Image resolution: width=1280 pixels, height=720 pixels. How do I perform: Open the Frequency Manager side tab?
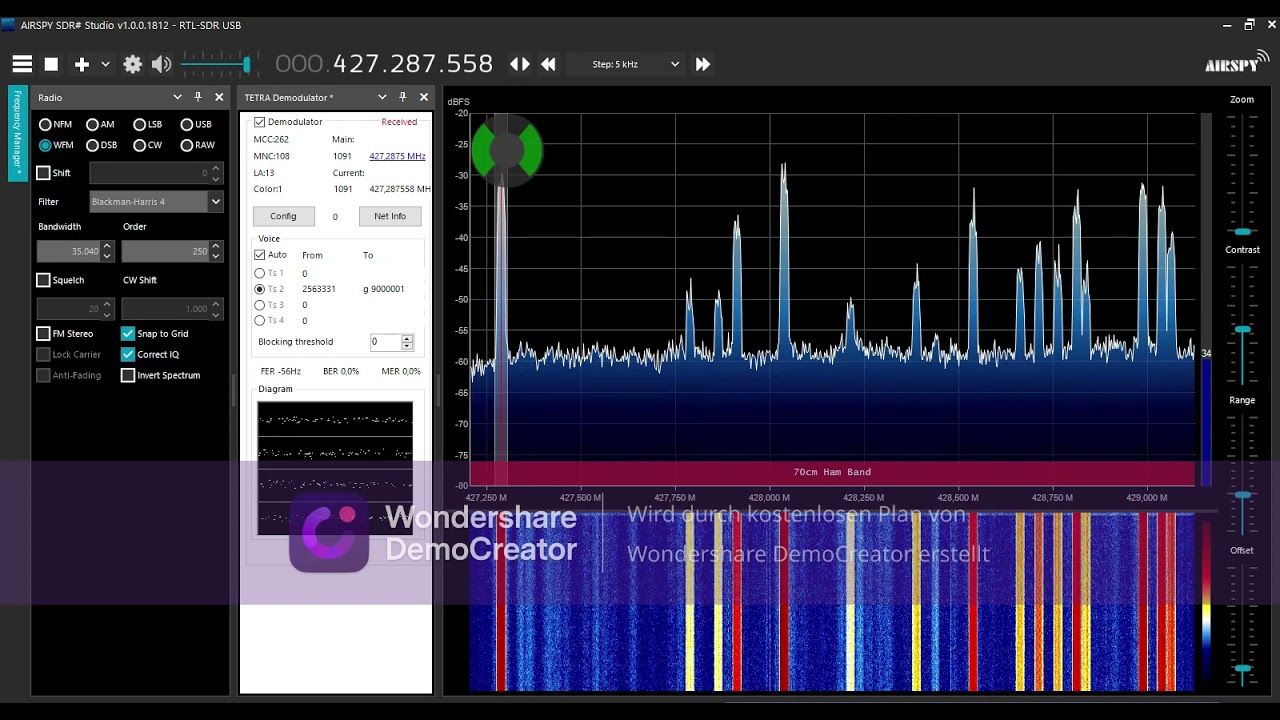[x=17, y=133]
